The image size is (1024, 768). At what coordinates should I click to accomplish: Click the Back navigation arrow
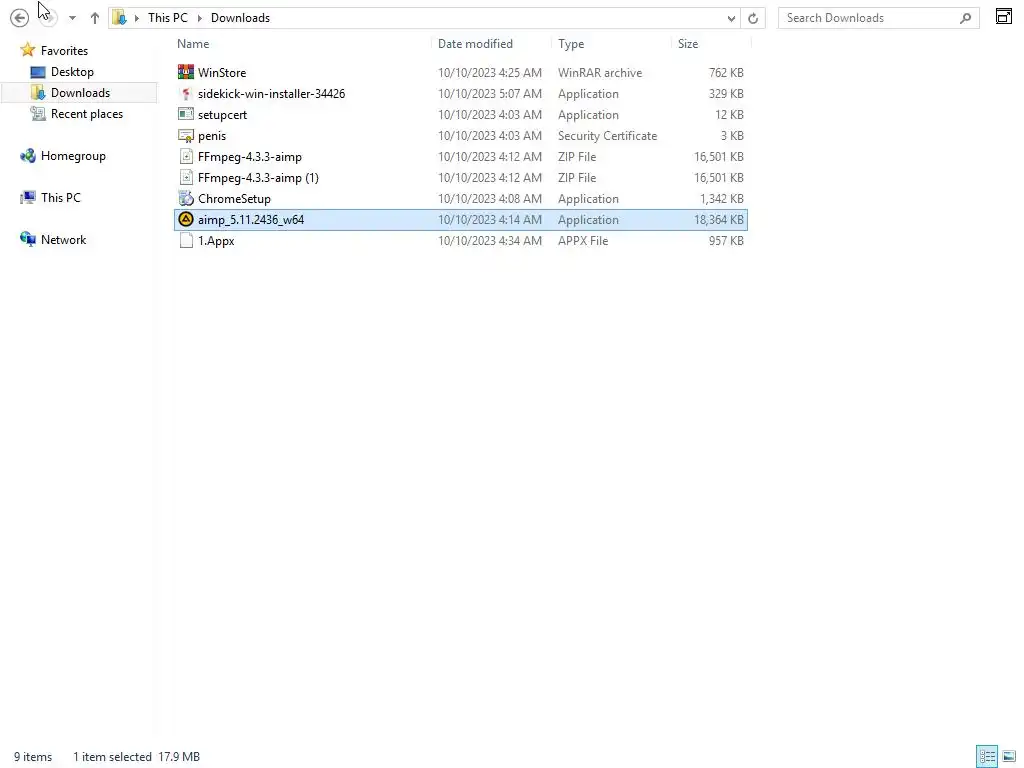pos(20,18)
